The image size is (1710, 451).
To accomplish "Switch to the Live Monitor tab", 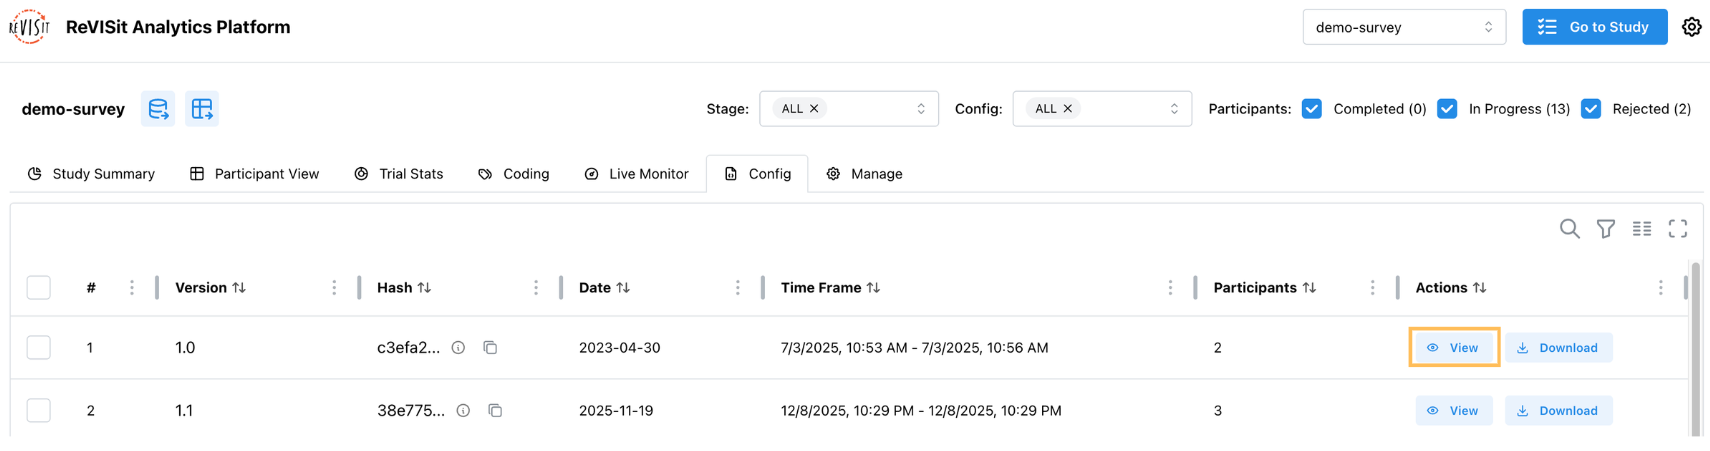I will [x=637, y=174].
